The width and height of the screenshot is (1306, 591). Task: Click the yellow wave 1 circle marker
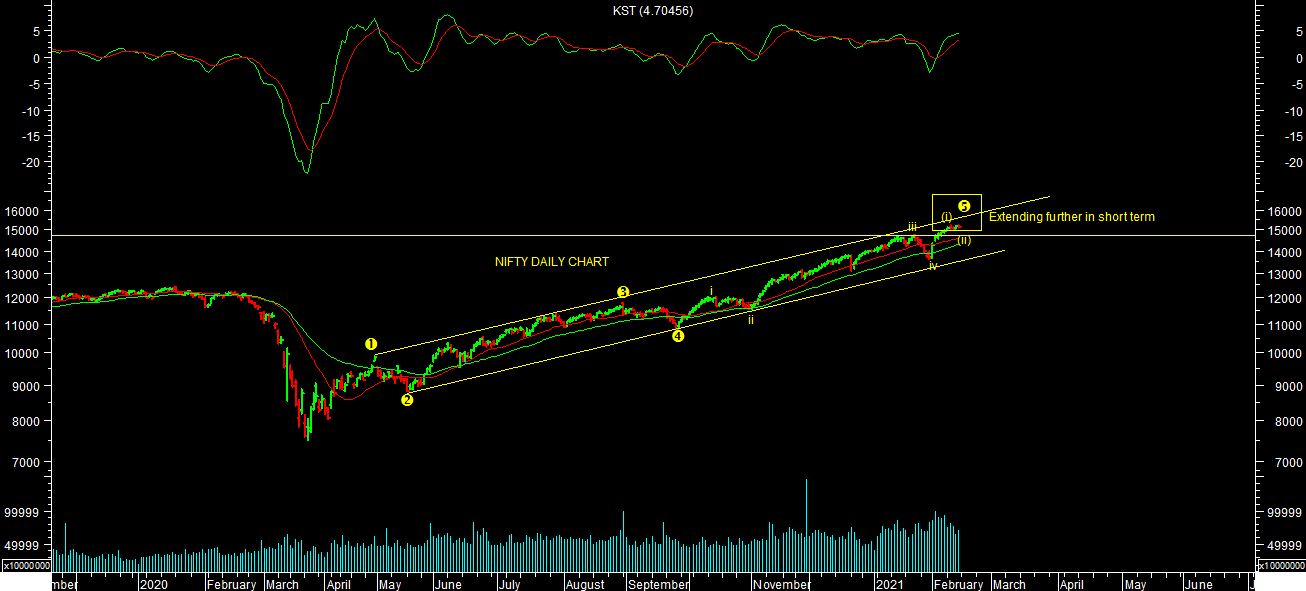pyautogui.click(x=372, y=344)
